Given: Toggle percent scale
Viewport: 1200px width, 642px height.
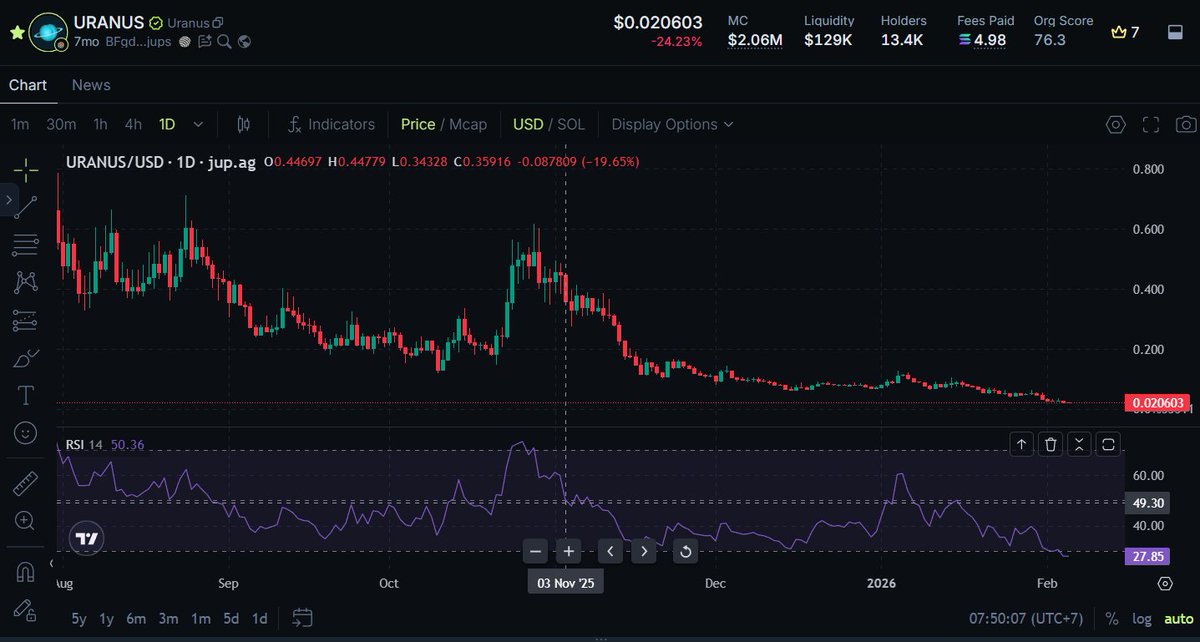Looking at the screenshot, I should tap(1112, 618).
